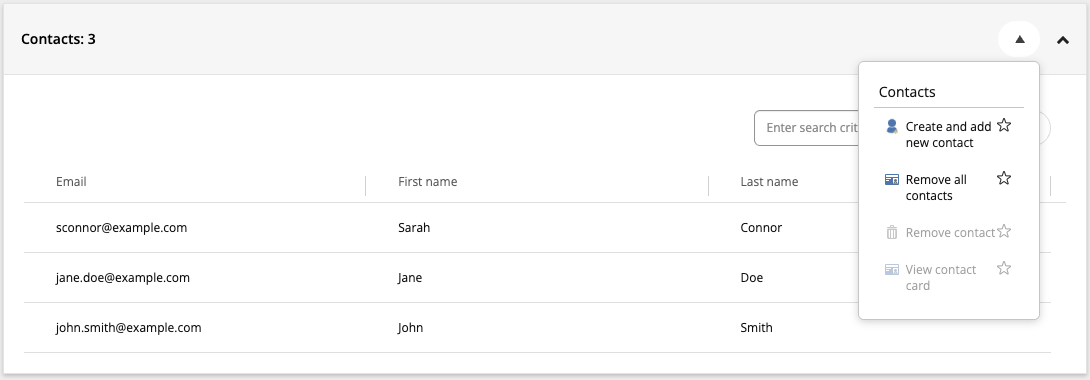
Task: Select the sconnor@example.com cell
Action: tap(122, 228)
